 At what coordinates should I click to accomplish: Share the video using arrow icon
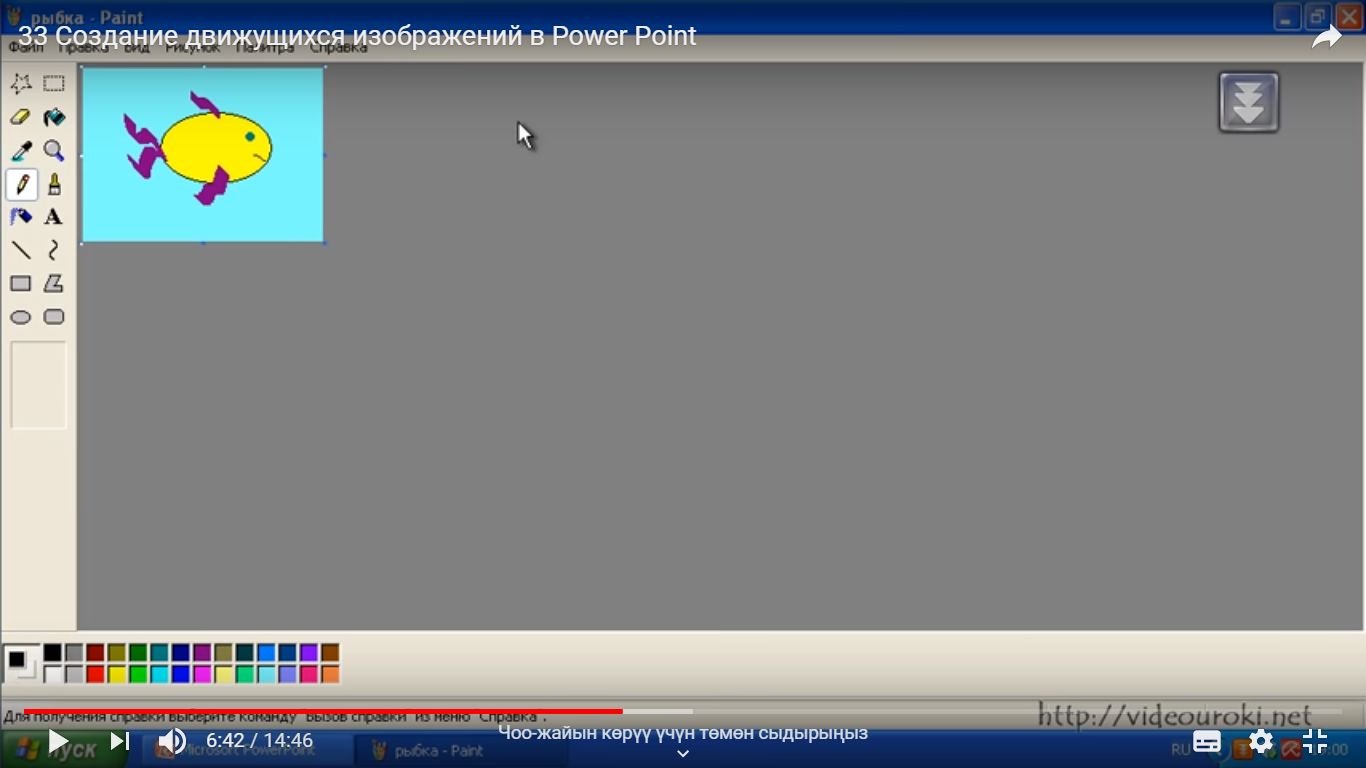pos(1327,38)
